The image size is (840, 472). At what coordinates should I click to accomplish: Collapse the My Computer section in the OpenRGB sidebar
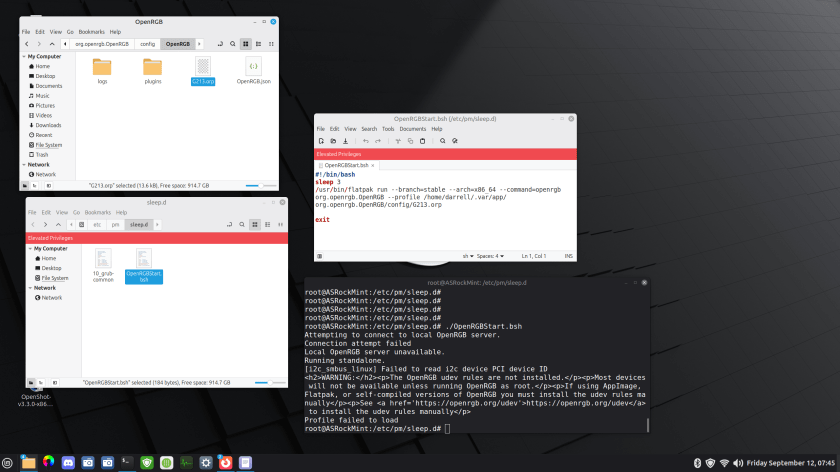23,57
